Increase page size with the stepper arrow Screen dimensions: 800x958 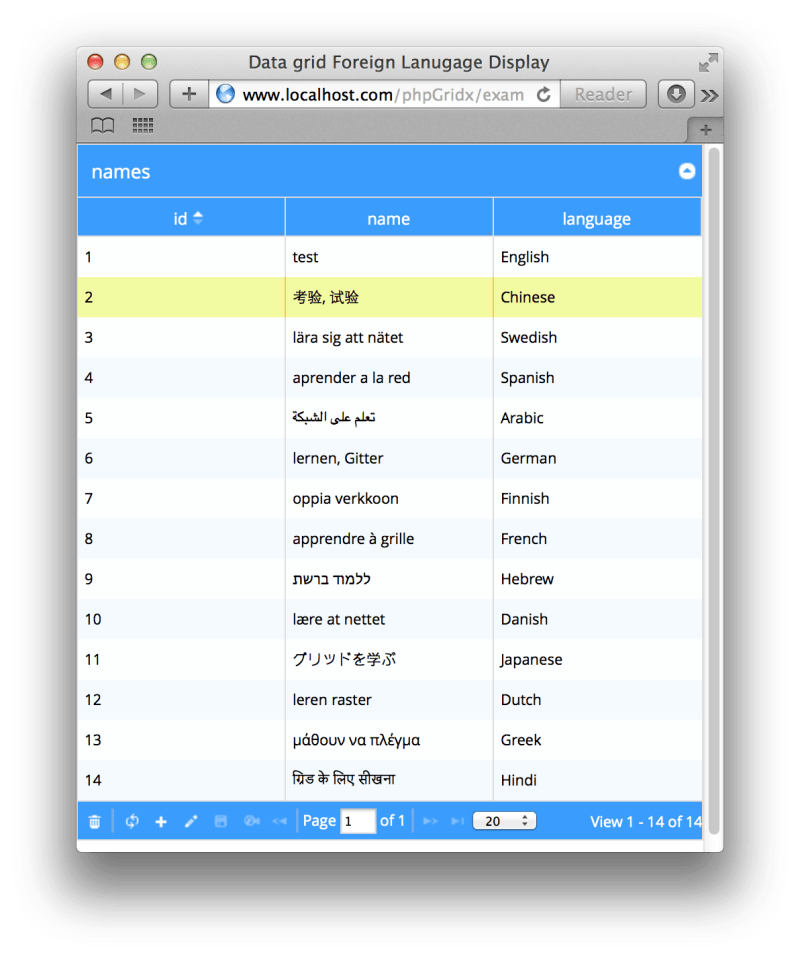[524, 815]
